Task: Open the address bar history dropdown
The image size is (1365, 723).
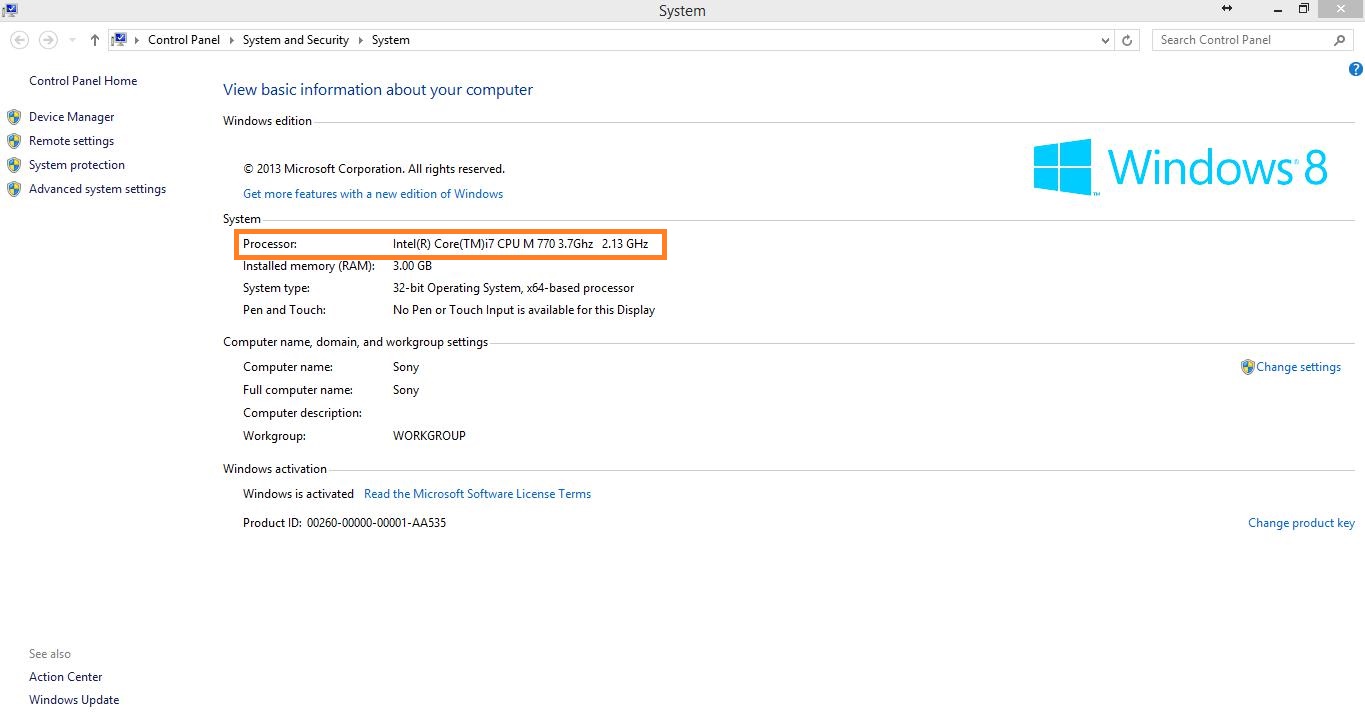Action: click(1104, 39)
